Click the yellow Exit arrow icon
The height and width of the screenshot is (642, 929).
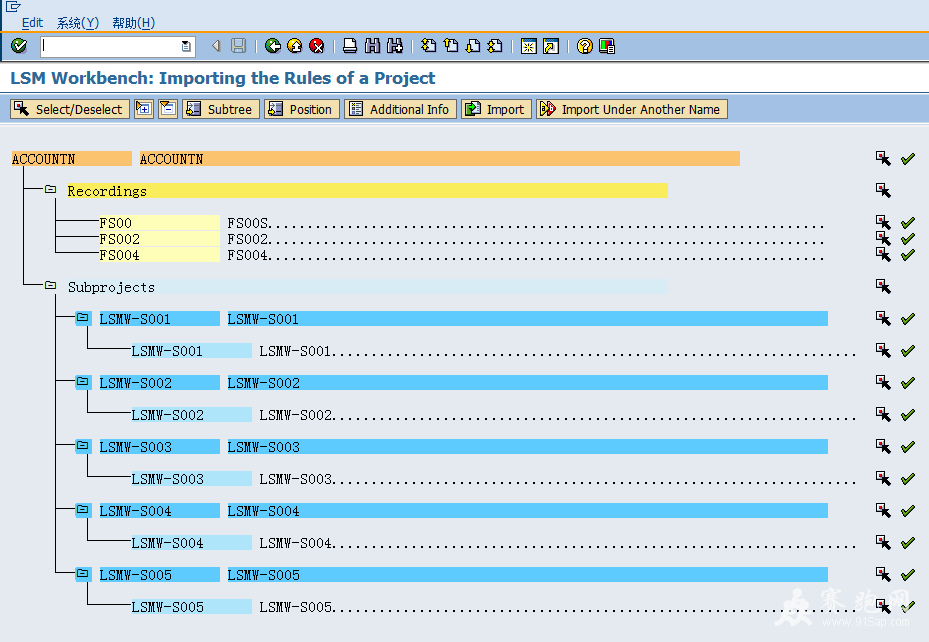(294, 46)
